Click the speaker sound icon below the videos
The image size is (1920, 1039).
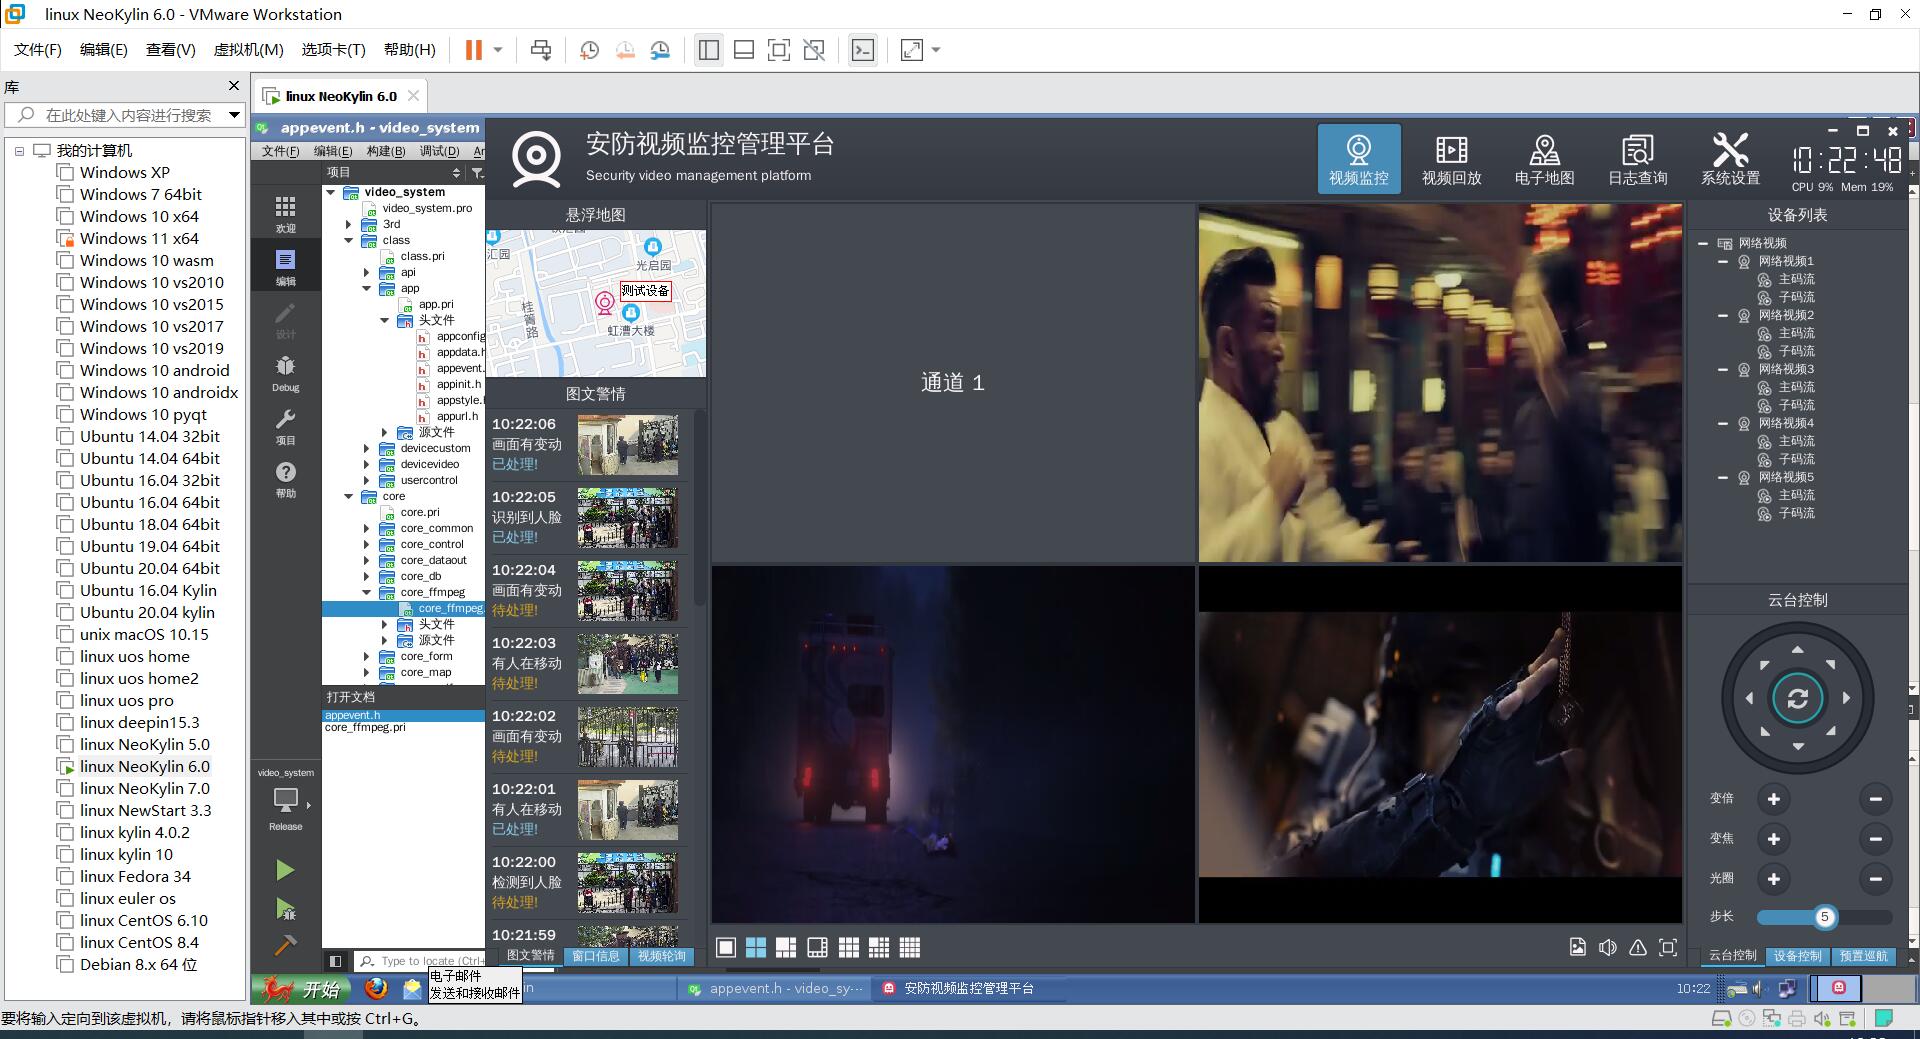click(x=1608, y=948)
